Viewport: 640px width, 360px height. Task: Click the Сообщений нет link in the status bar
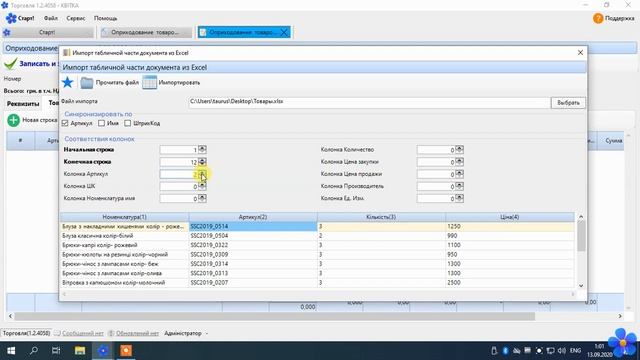83,333
